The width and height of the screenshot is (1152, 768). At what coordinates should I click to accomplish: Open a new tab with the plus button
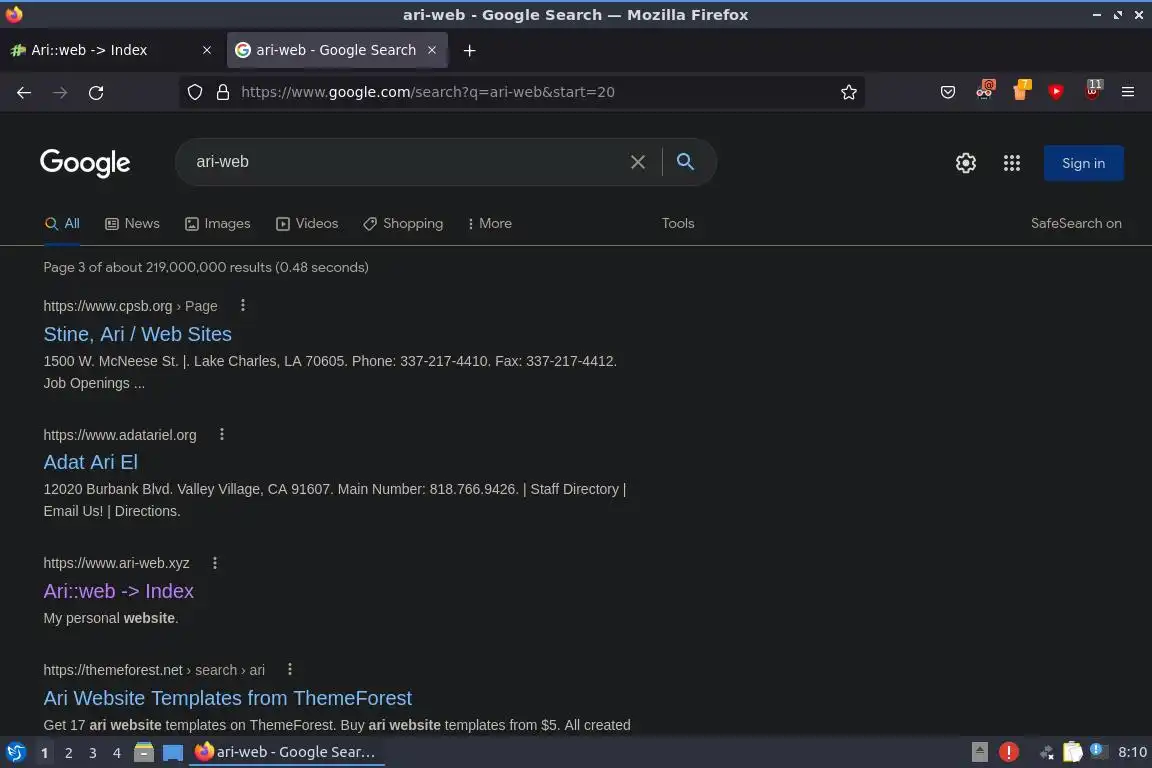[469, 50]
